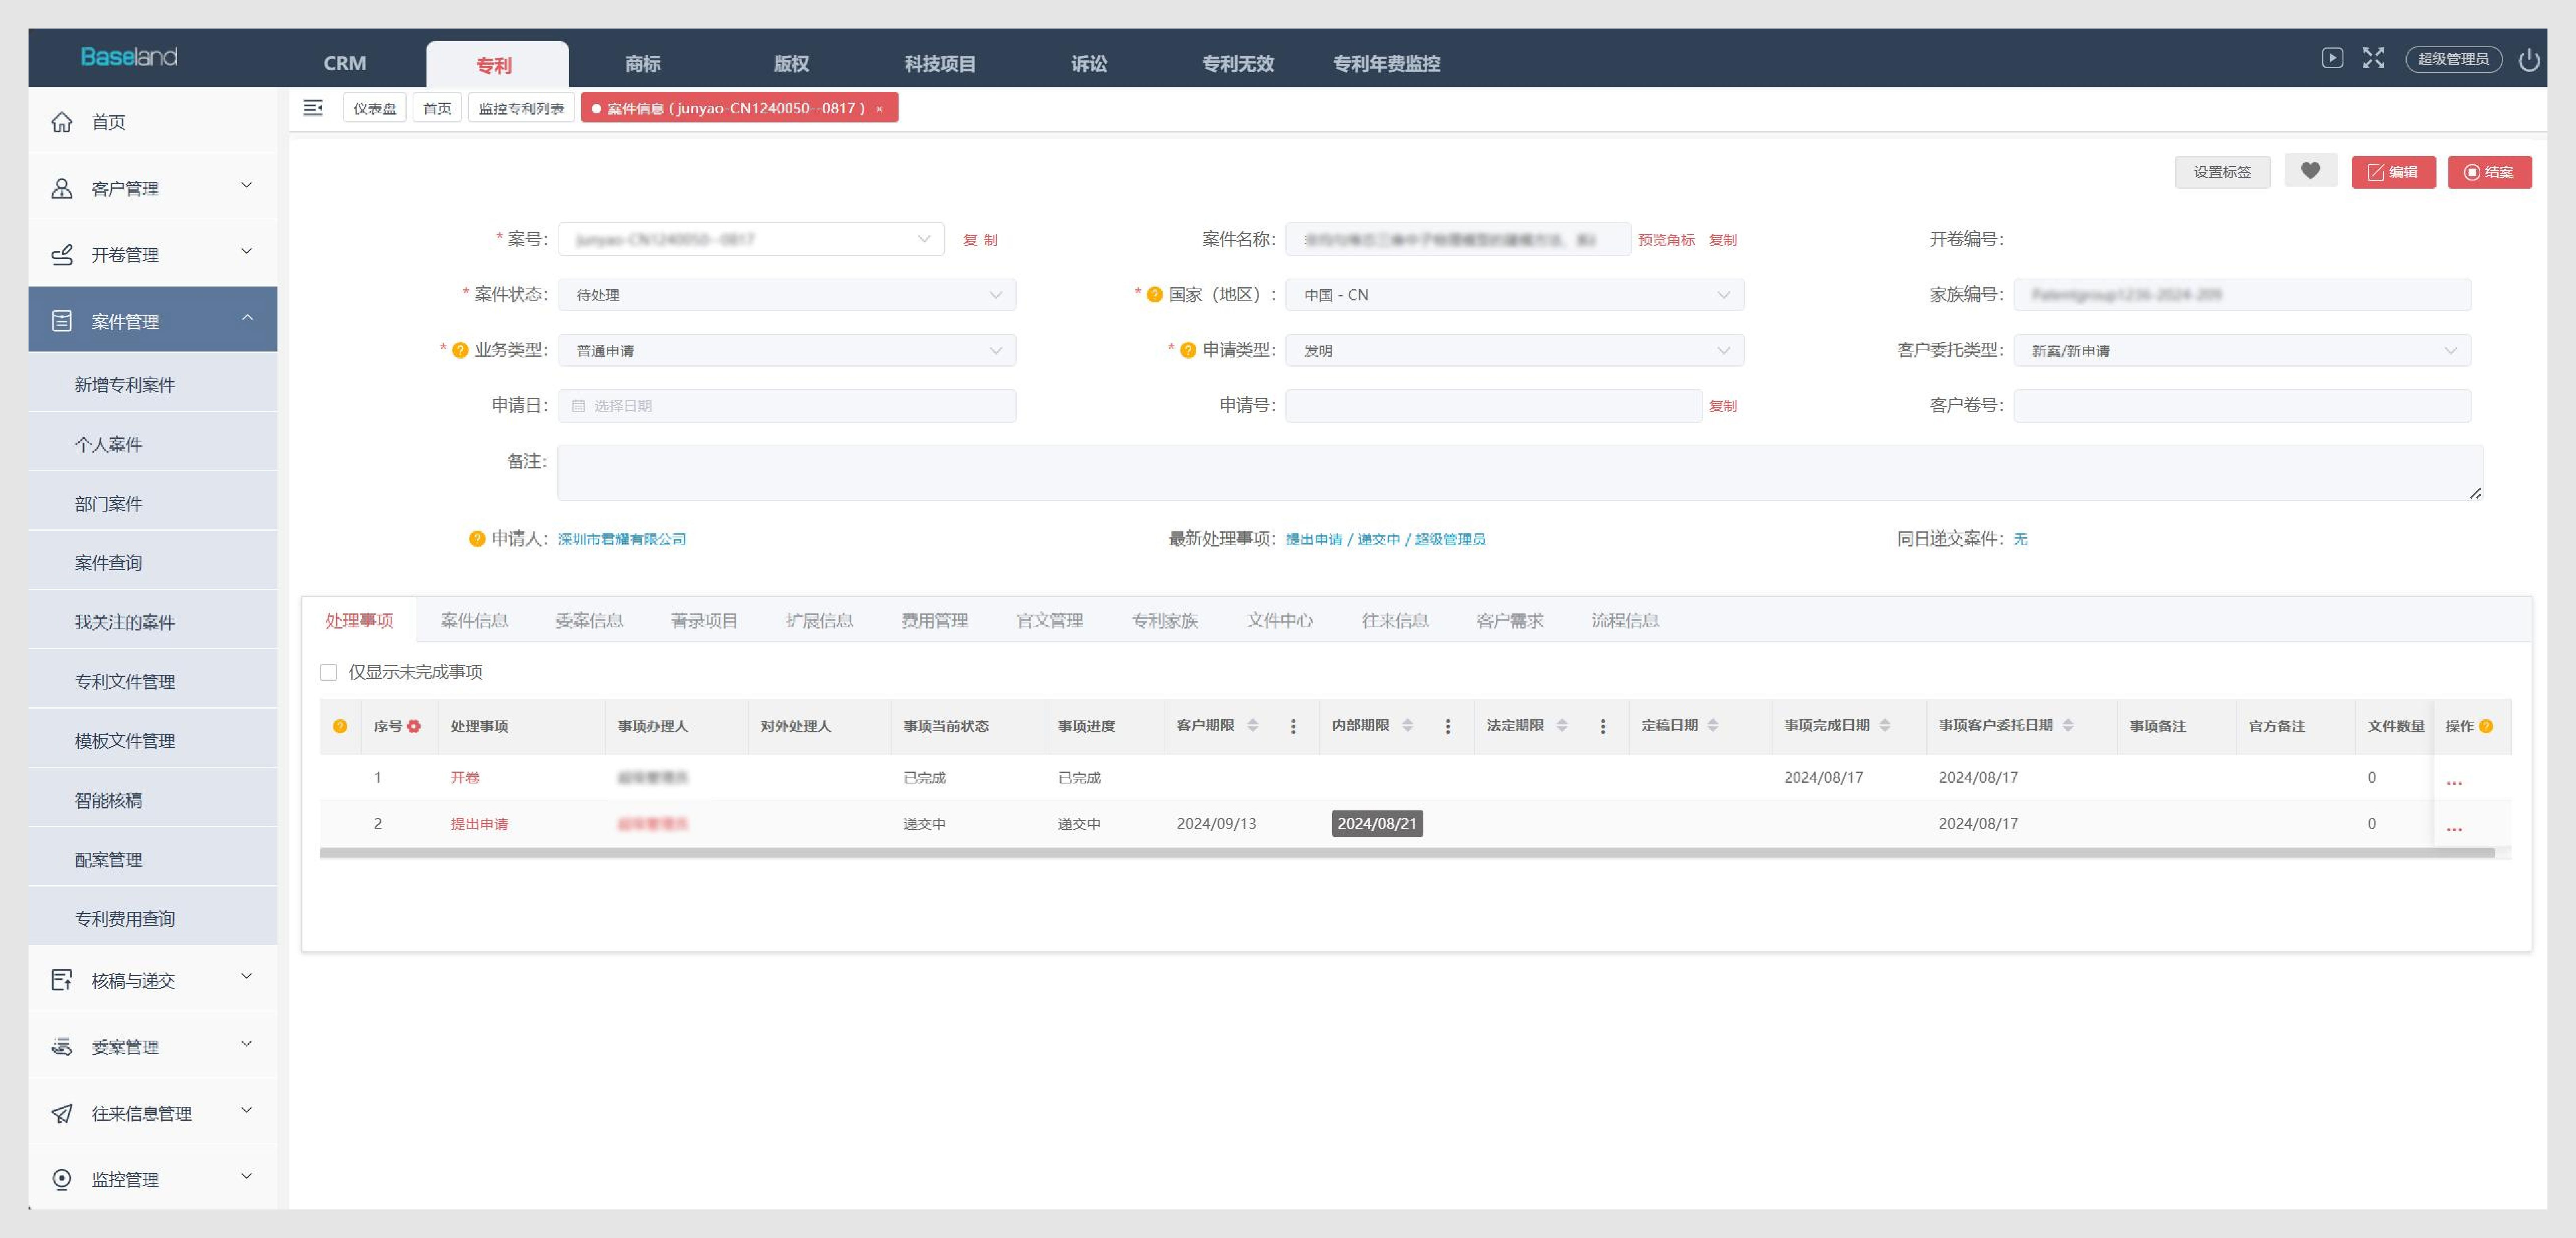This screenshot has width=2576, height=1238.
Task: Switch to the 专利年费监控 top tab
Action: (x=1387, y=64)
